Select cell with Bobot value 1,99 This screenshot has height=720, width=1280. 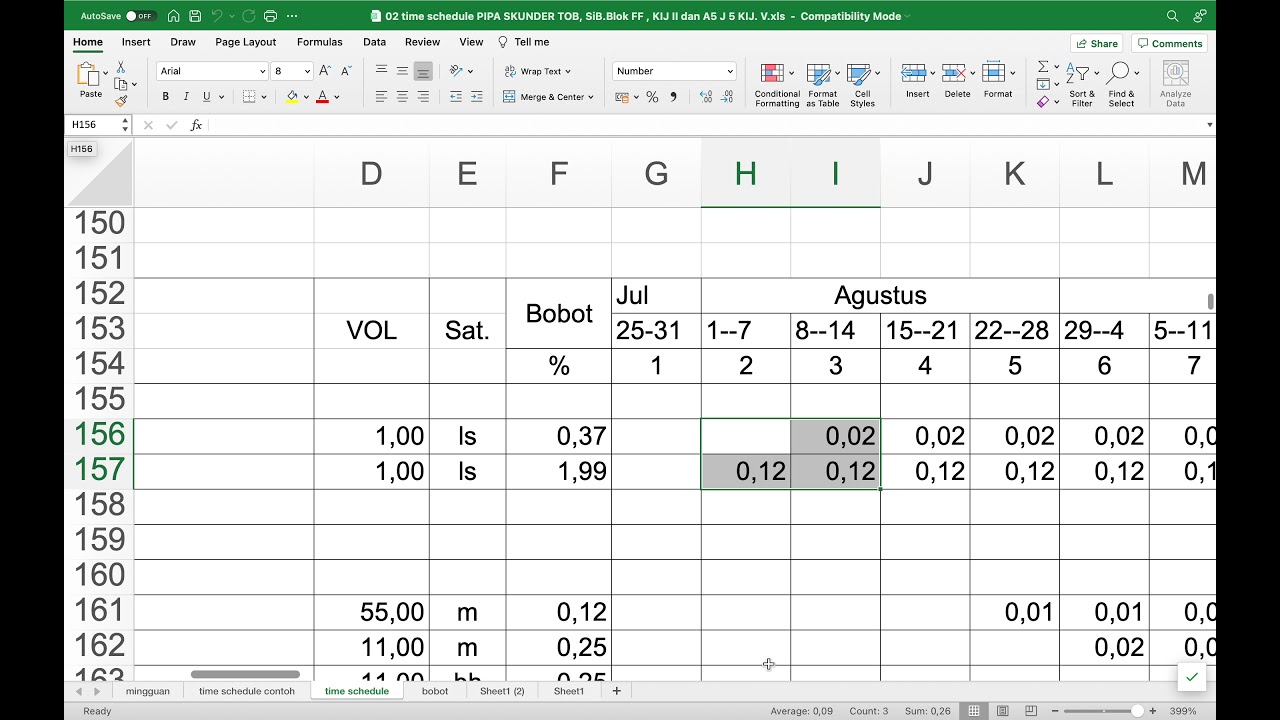[558, 471]
